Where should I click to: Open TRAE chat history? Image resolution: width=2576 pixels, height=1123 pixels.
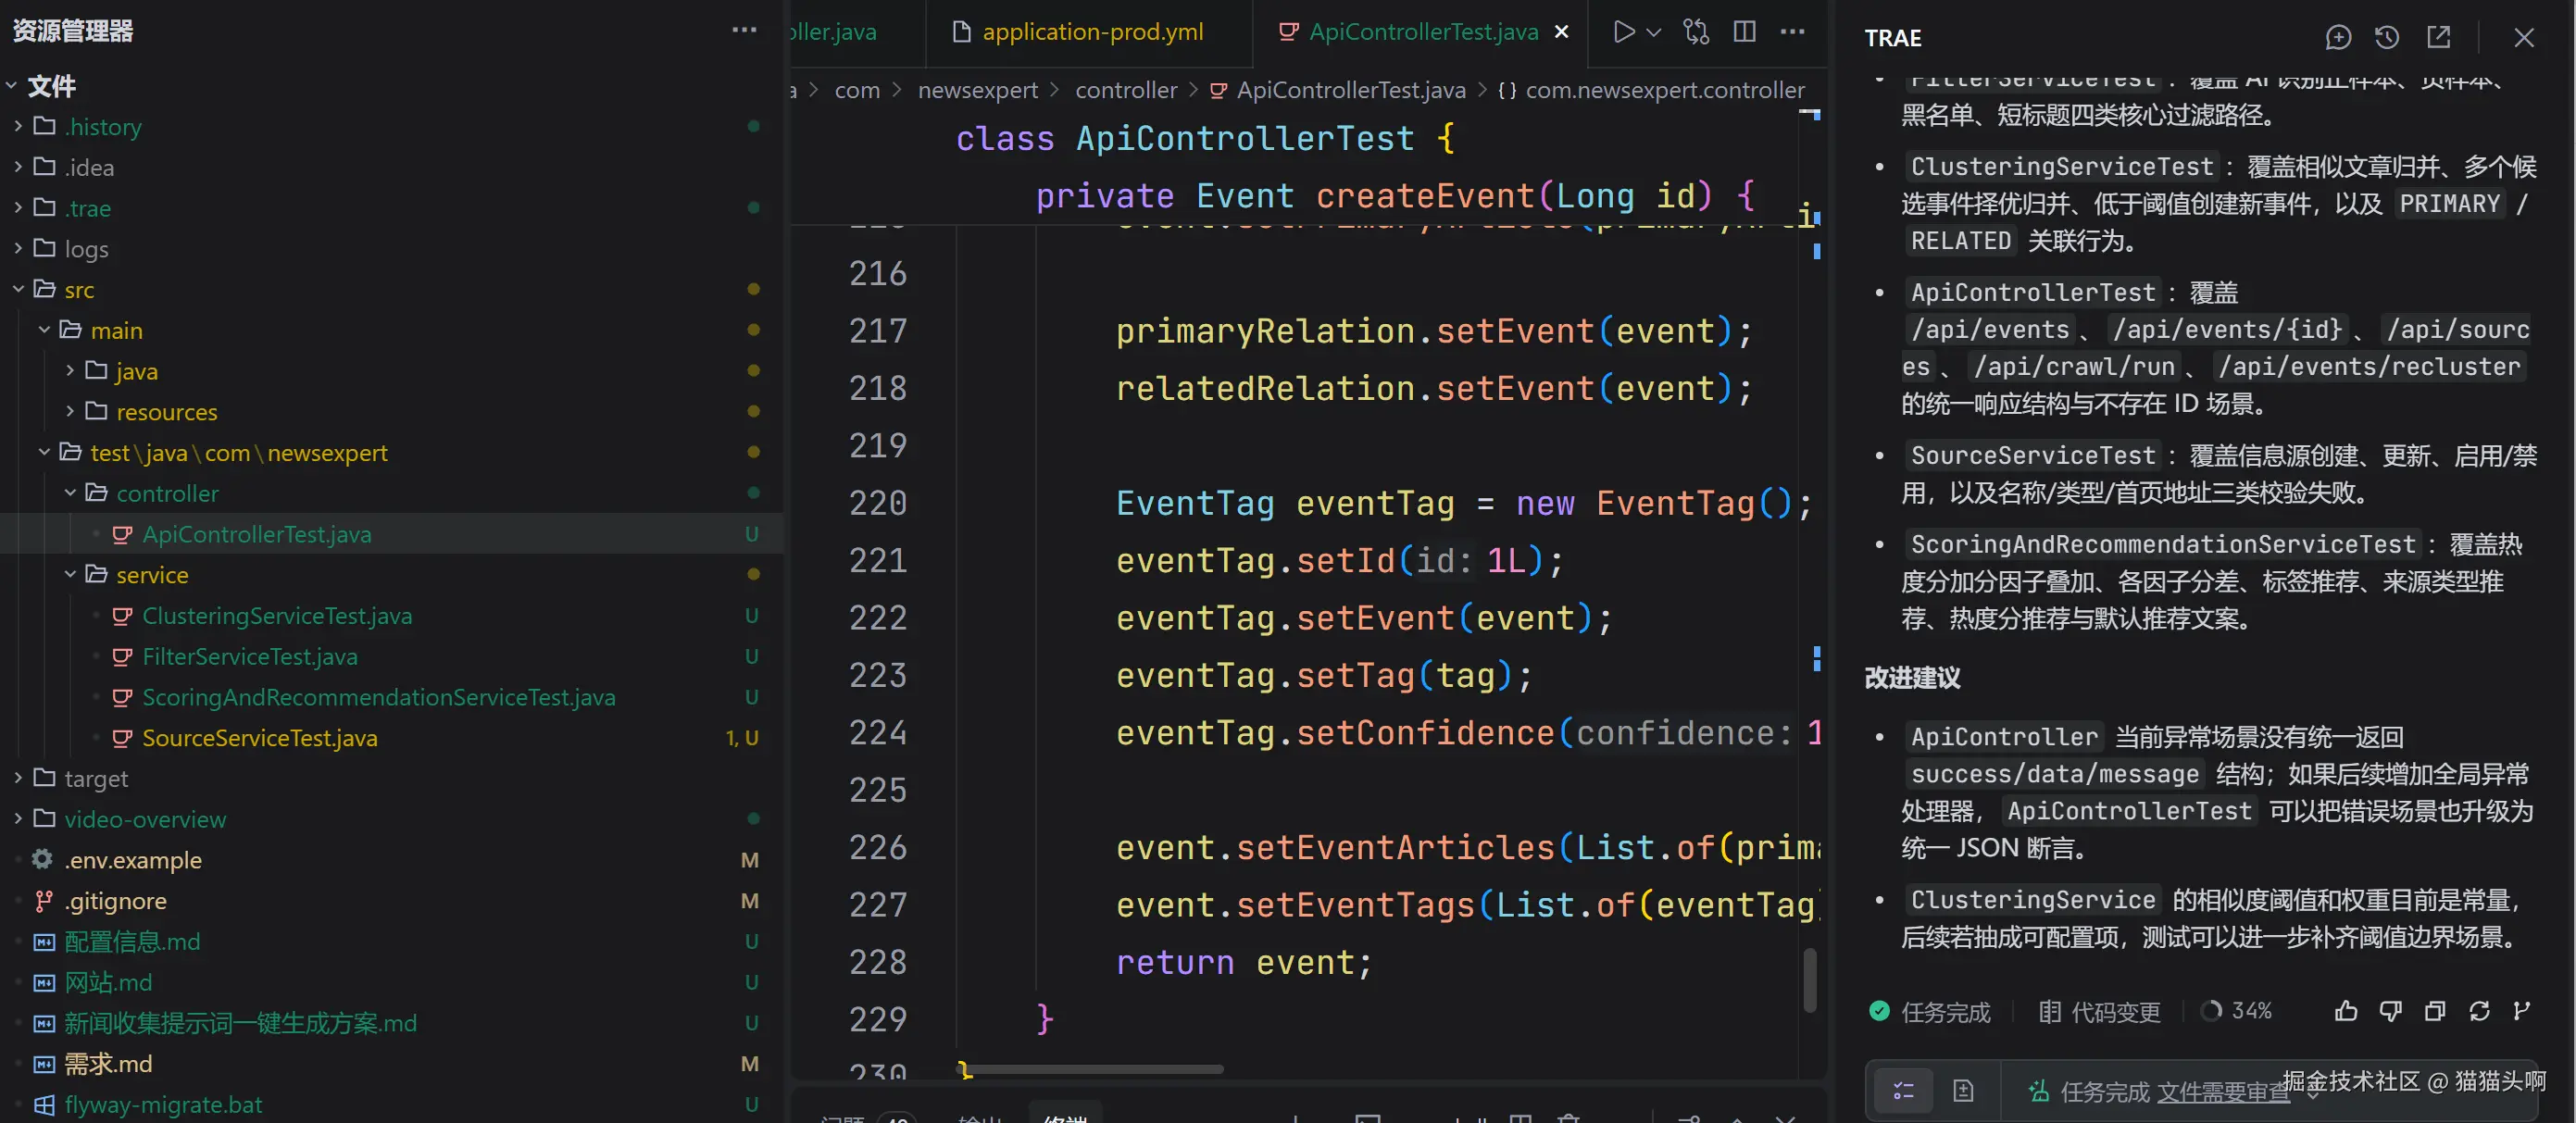(x=2387, y=38)
